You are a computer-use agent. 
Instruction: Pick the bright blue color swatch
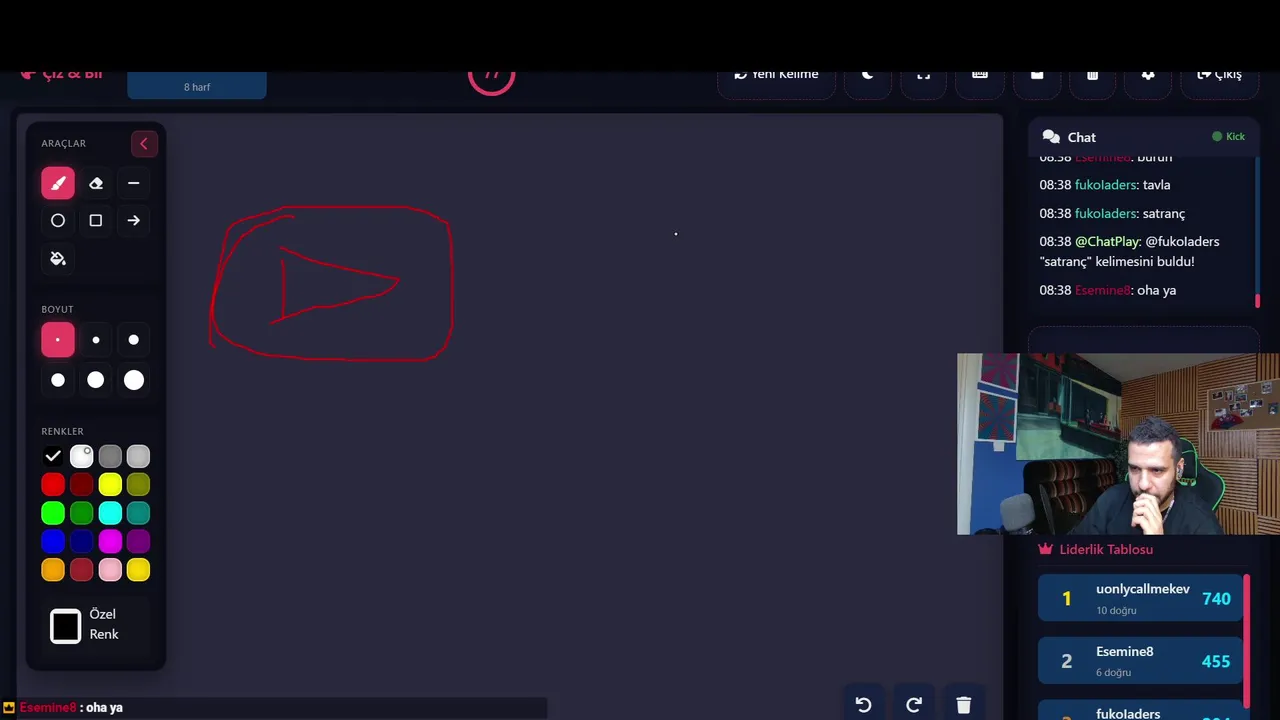click(53, 541)
